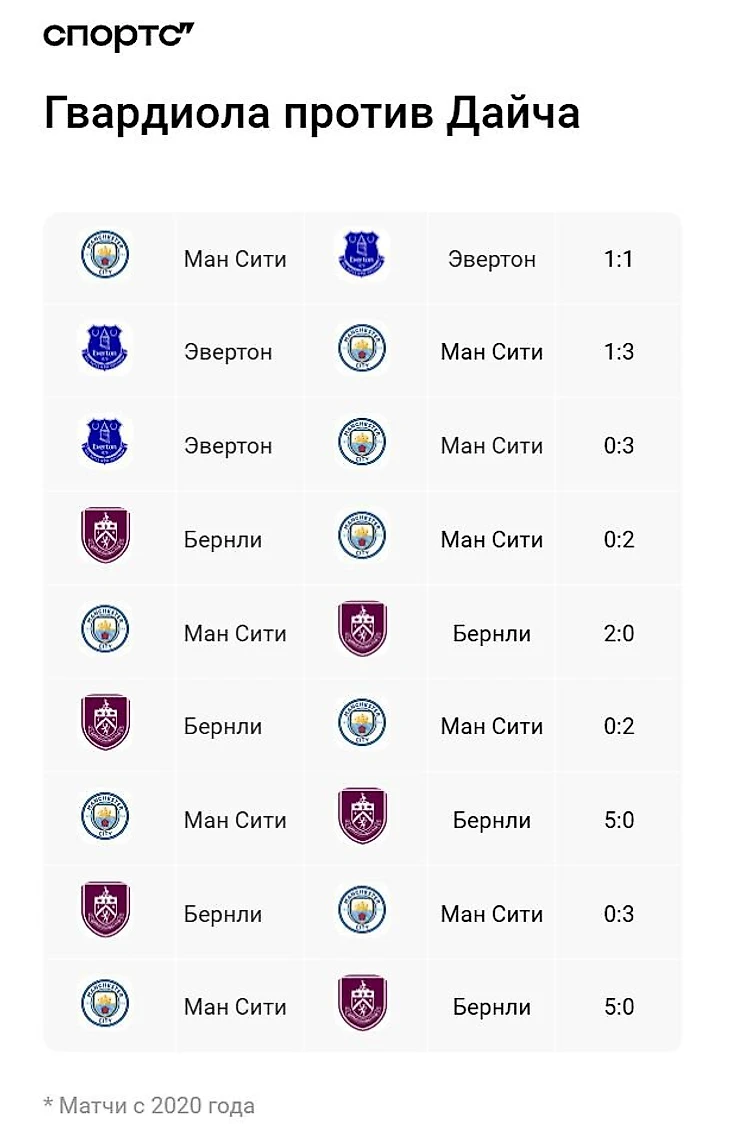The width and height of the screenshot is (730, 1137).
Task: Click the heading Гвардиола против Дайча
Action: (312, 114)
